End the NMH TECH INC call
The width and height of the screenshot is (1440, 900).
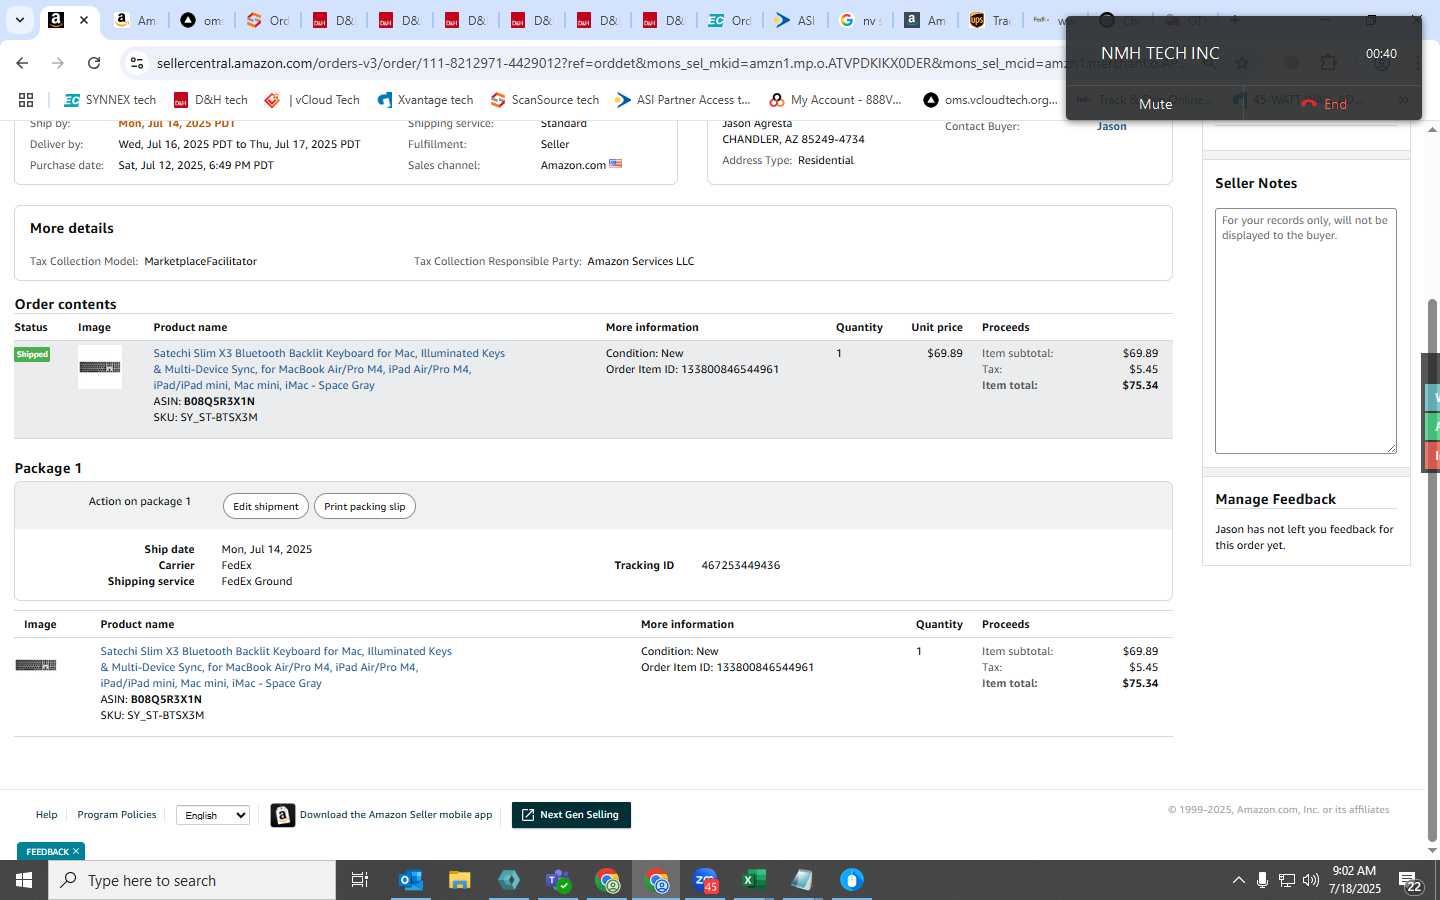pyautogui.click(x=1324, y=104)
